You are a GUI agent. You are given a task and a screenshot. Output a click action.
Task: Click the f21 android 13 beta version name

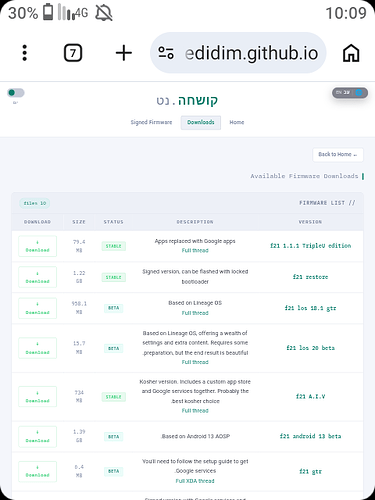310,436
